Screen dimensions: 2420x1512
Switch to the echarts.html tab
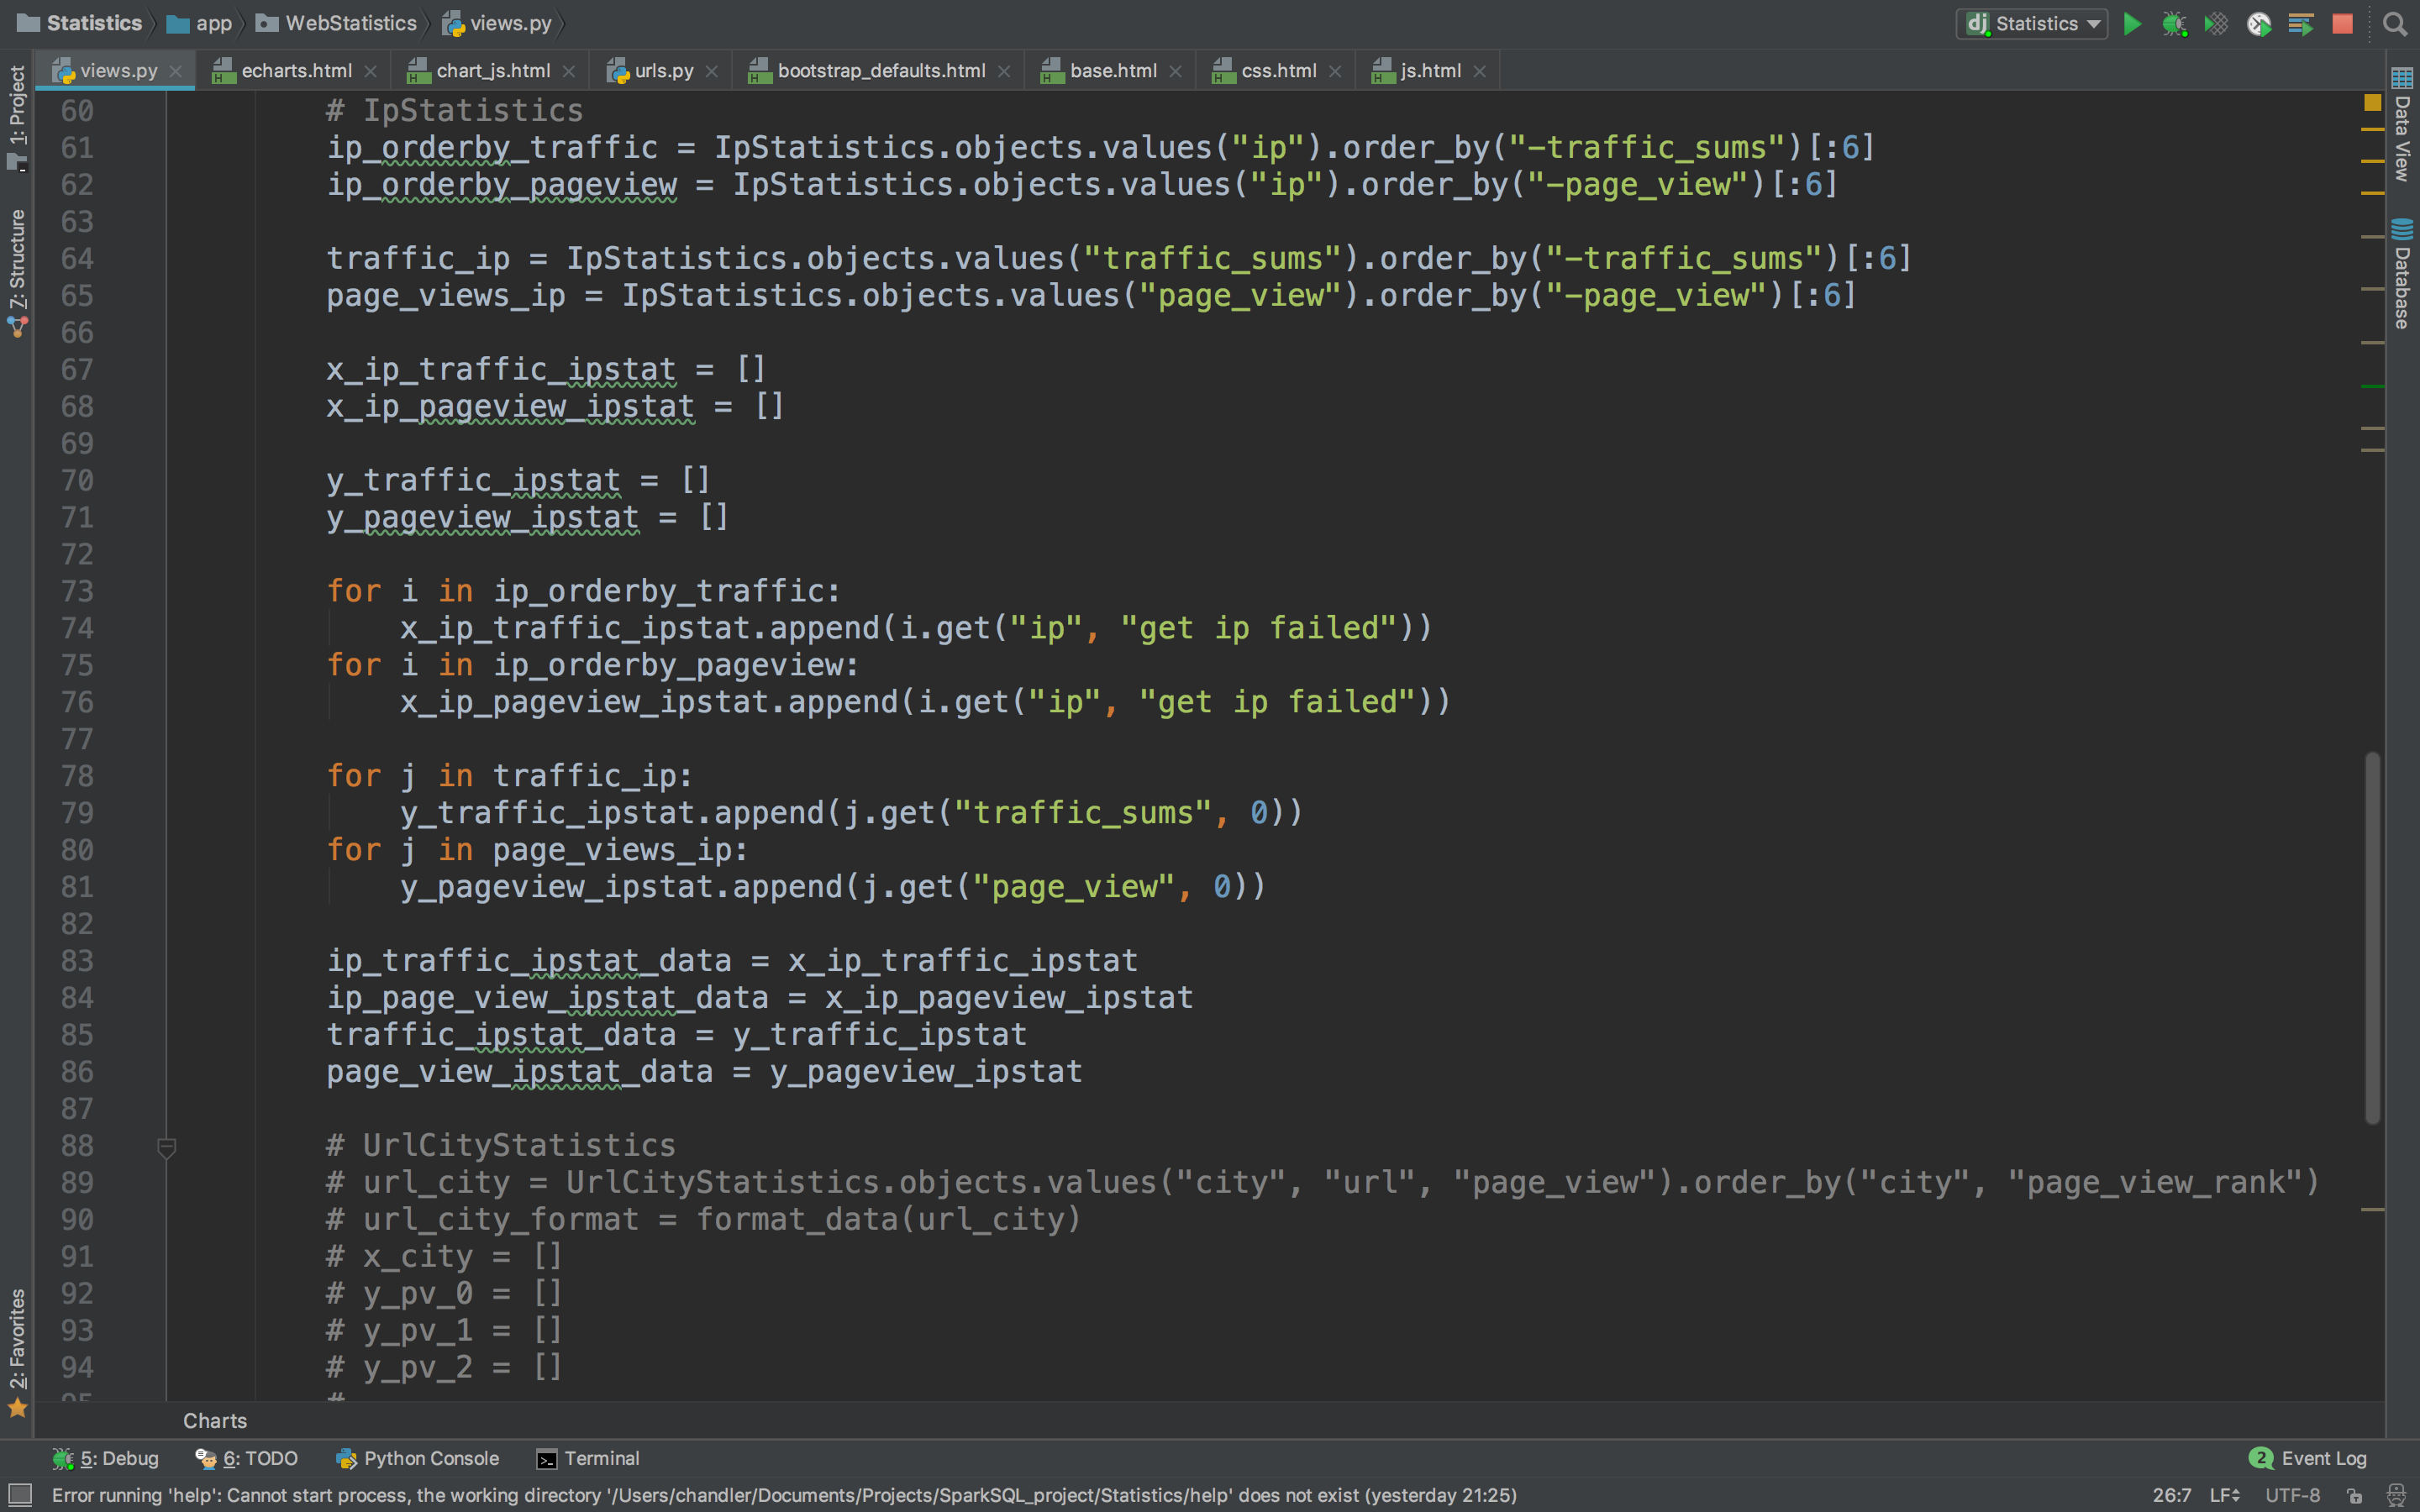(x=295, y=71)
